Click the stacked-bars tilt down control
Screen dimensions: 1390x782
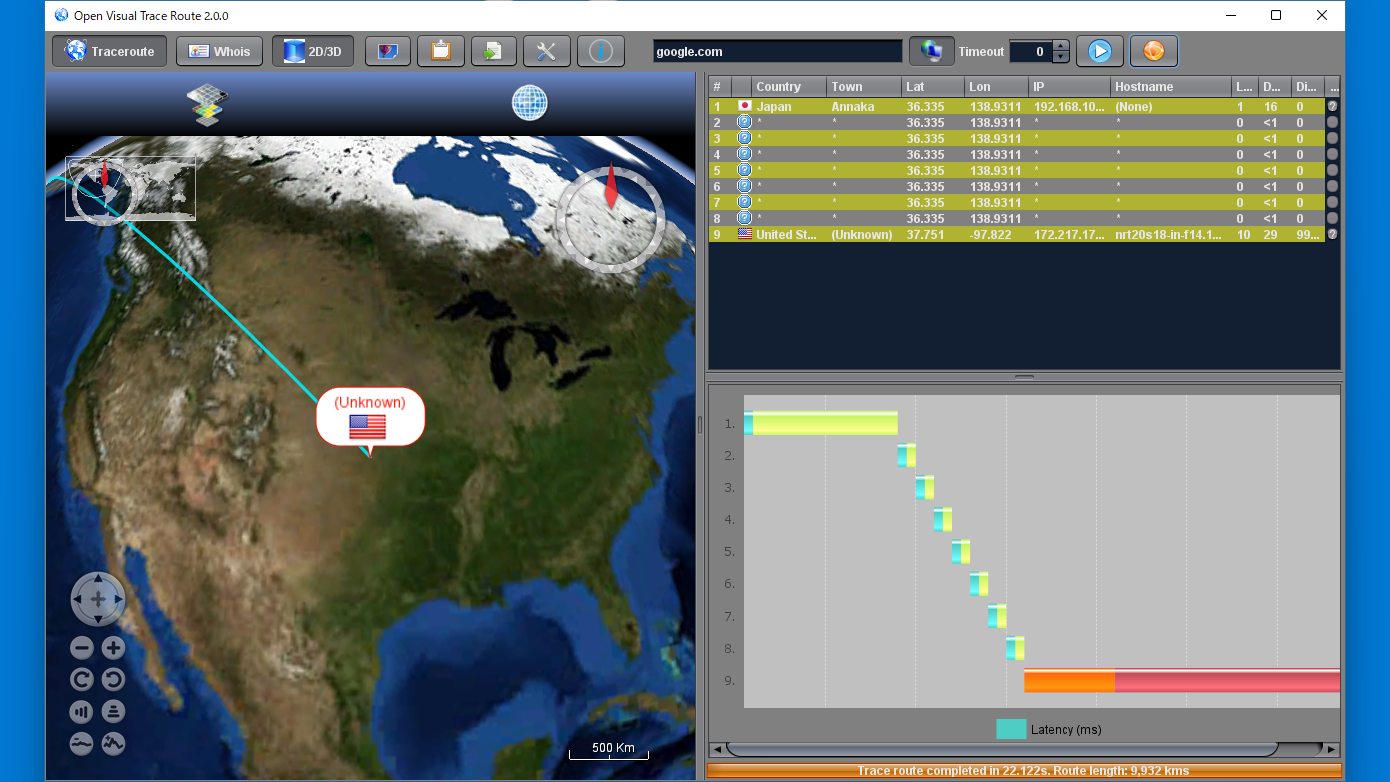click(113, 712)
